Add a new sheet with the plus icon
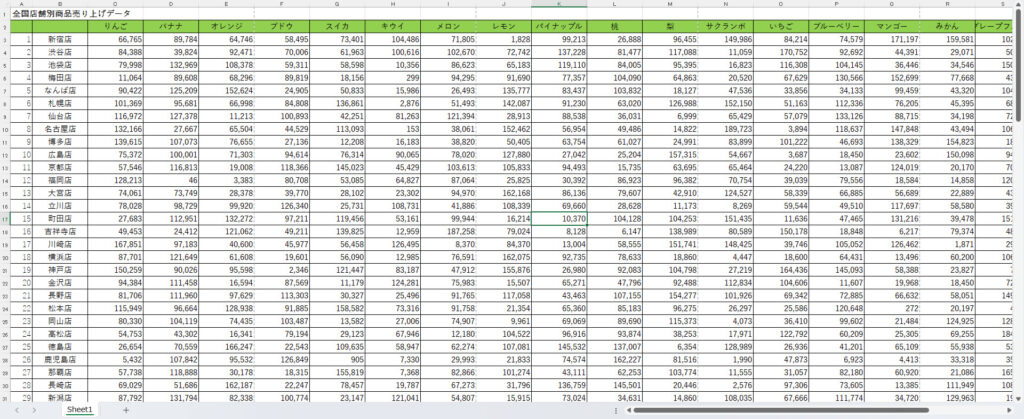The image size is (1024, 419). [x=126, y=410]
